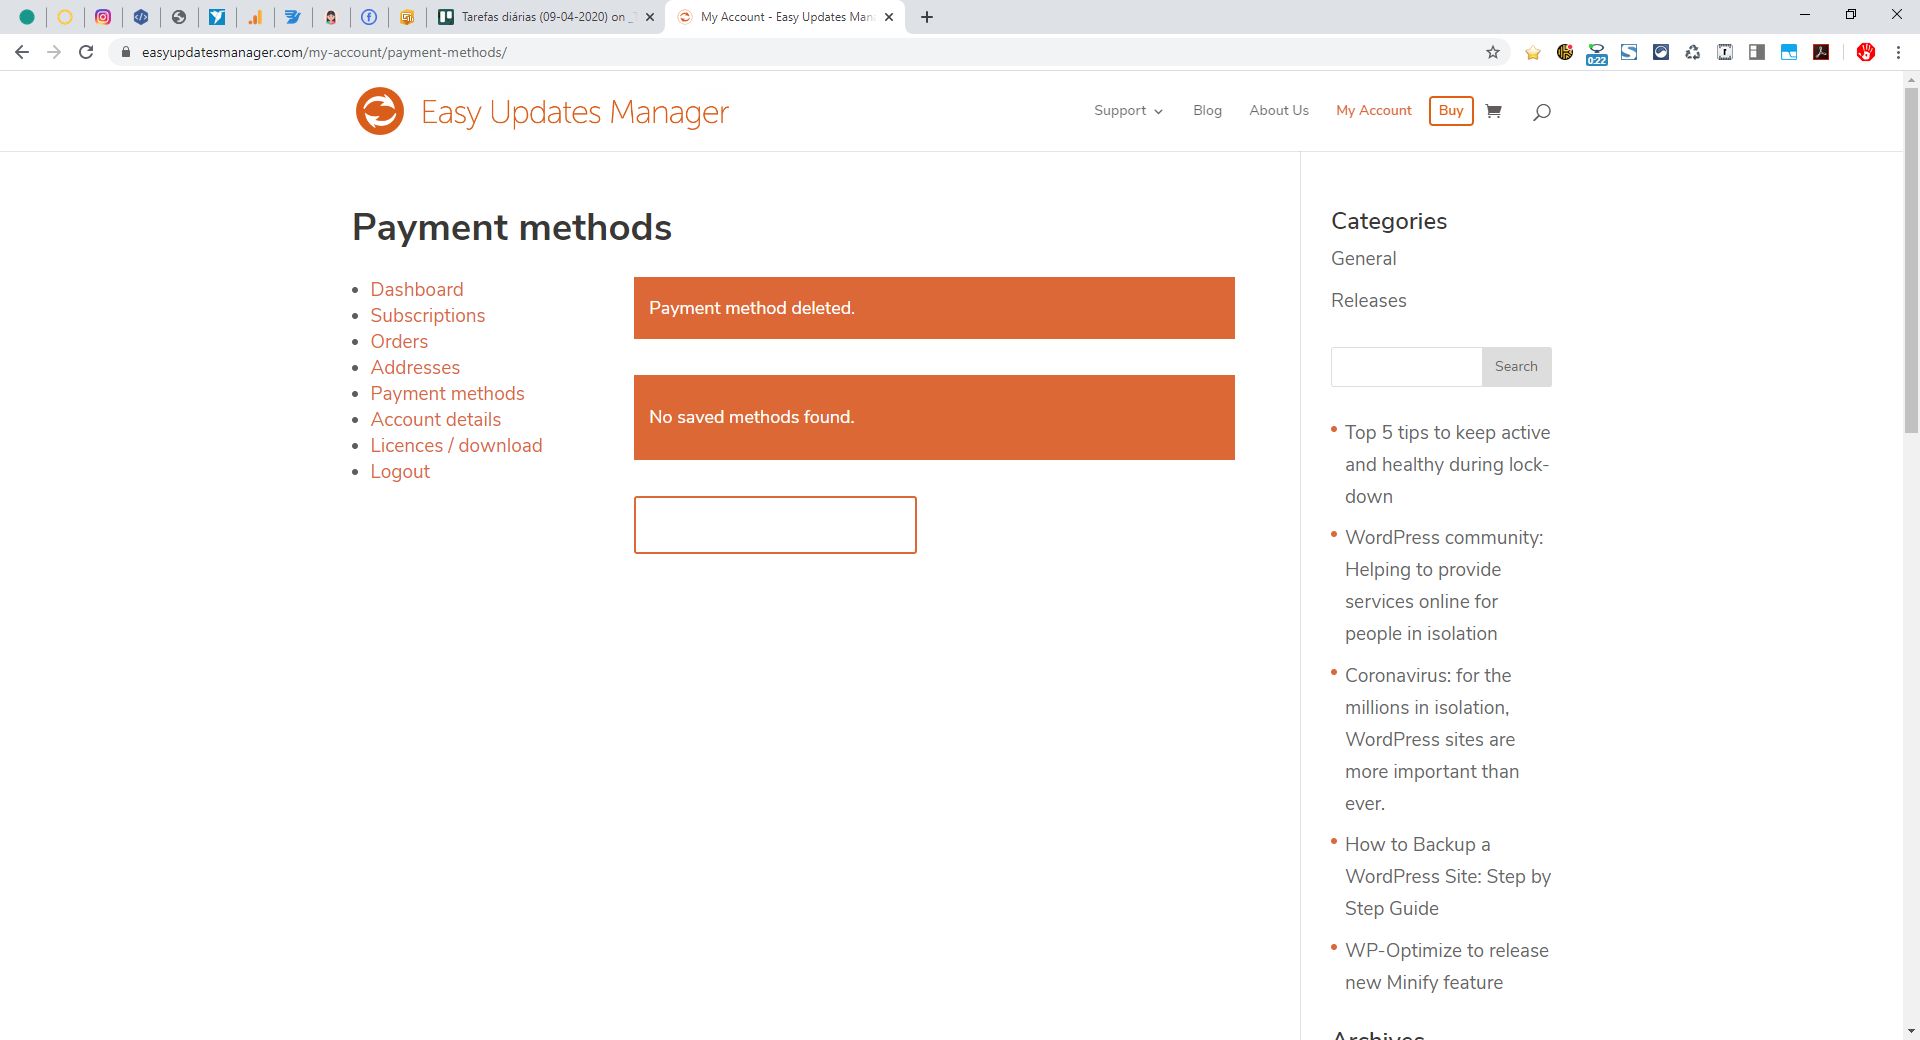1920x1040 pixels.
Task: Open the pinned globe tab
Action: click(179, 17)
